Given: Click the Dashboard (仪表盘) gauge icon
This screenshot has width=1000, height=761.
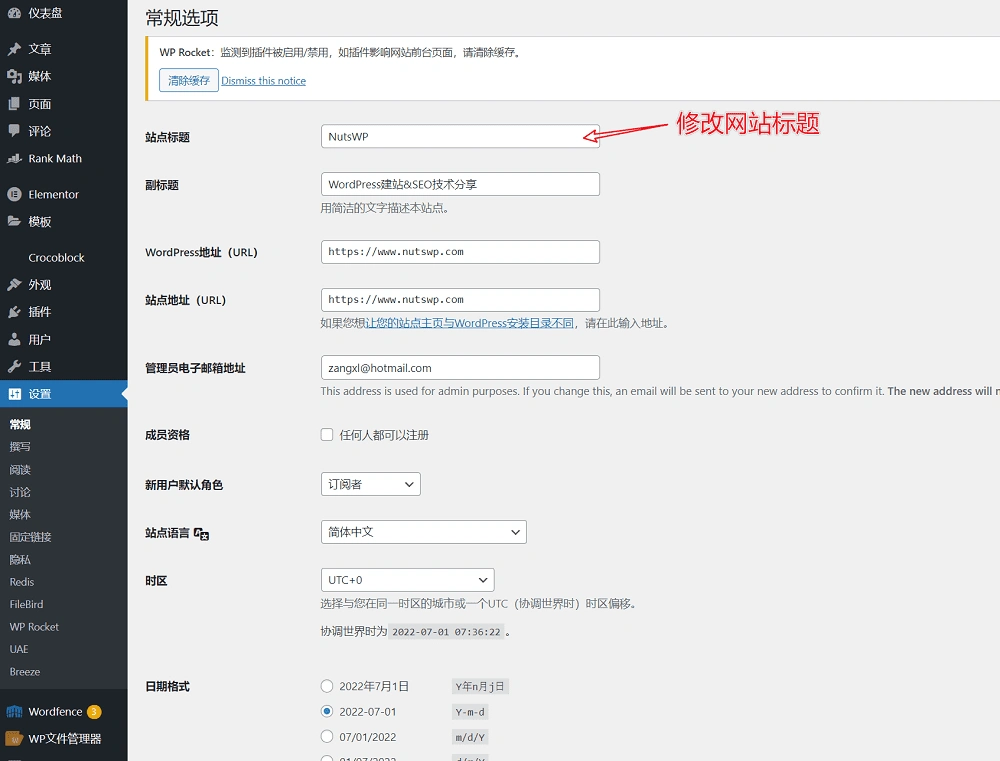Looking at the screenshot, I should 14,13.
